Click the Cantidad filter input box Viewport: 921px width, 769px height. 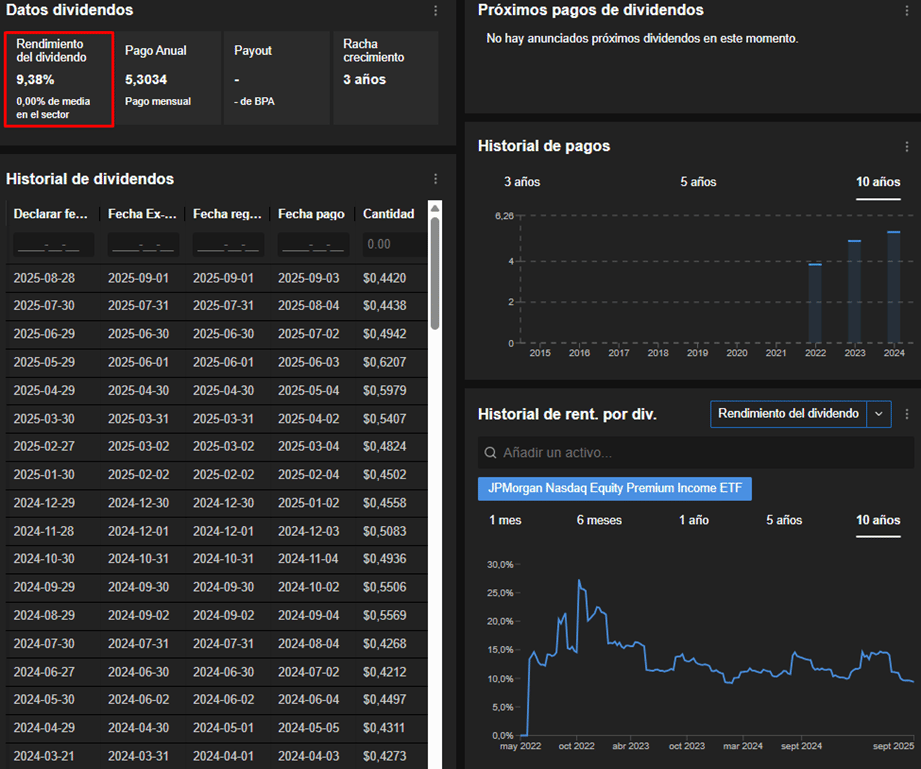click(390, 244)
